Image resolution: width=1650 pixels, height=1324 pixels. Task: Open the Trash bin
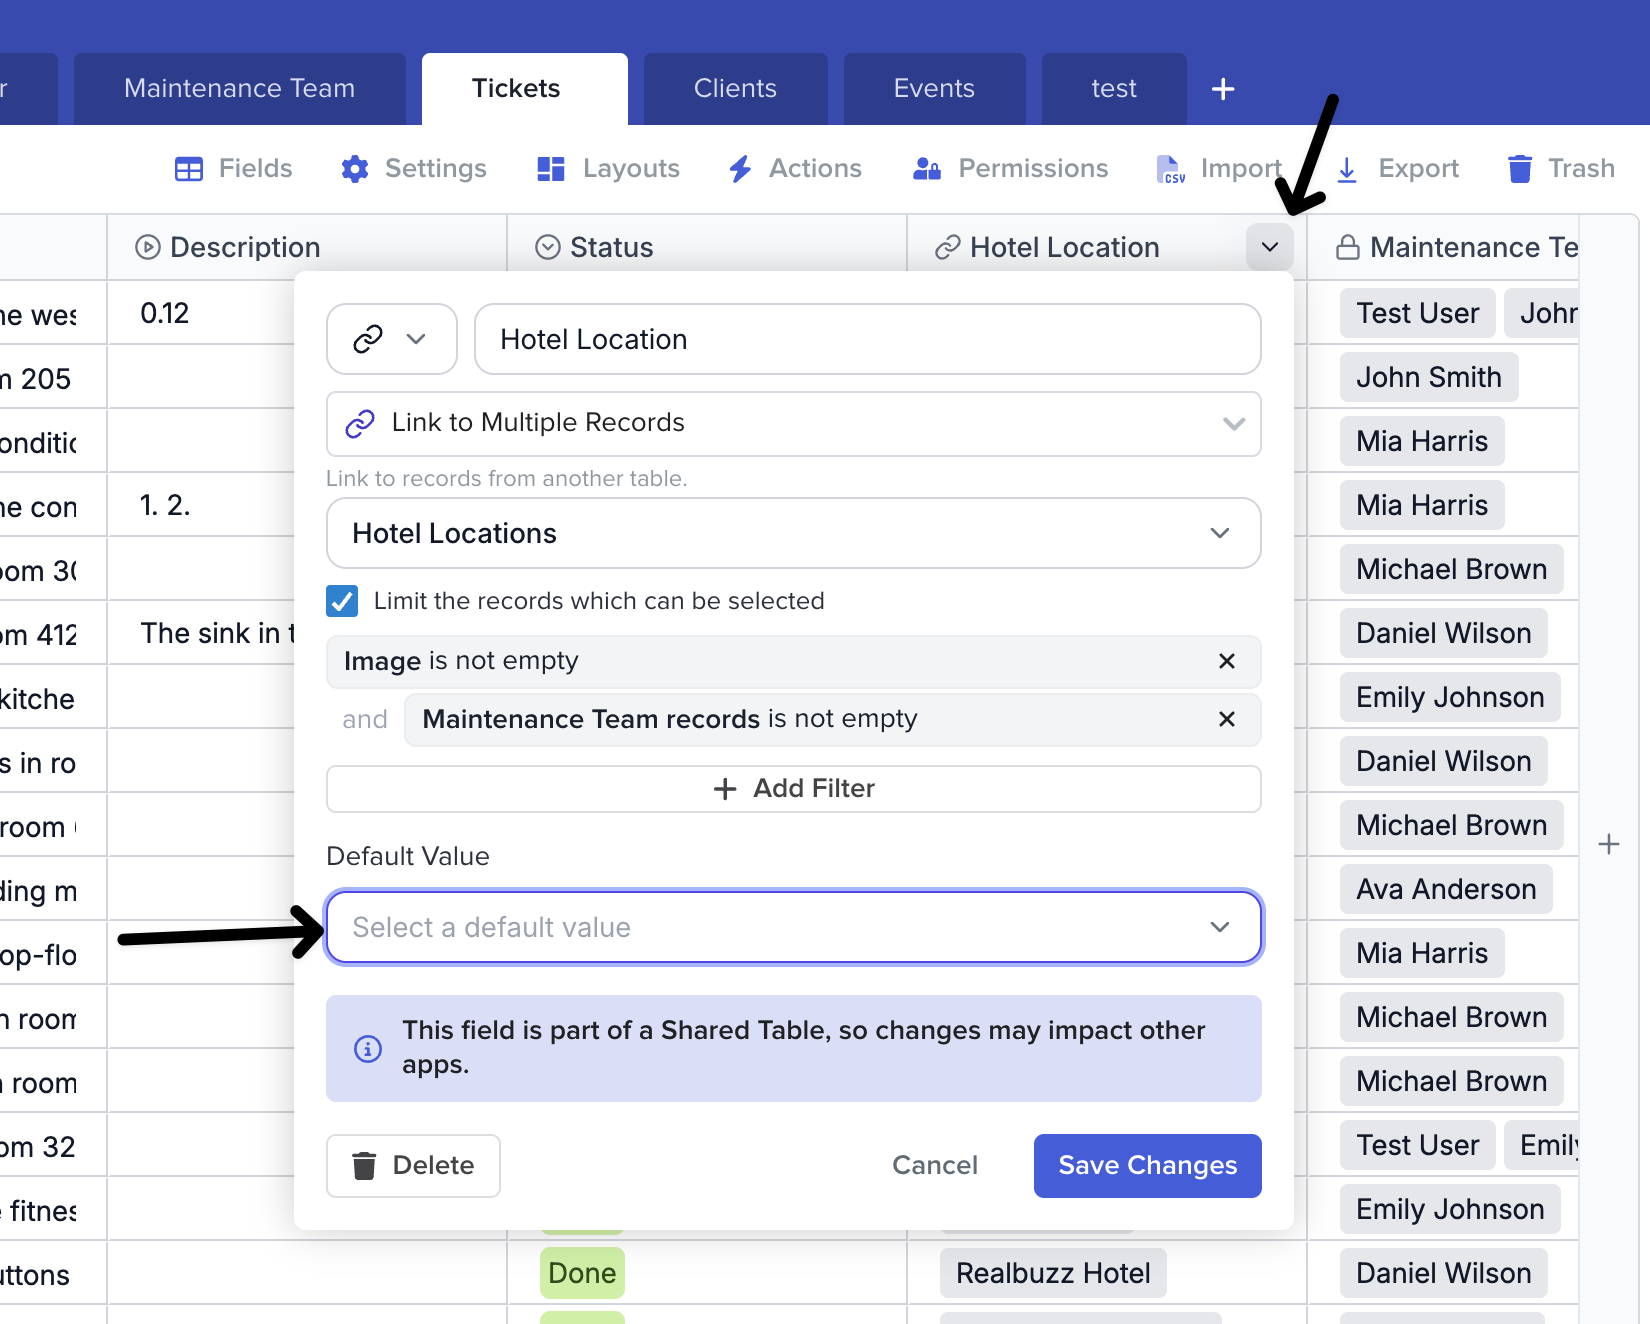click(x=1519, y=169)
